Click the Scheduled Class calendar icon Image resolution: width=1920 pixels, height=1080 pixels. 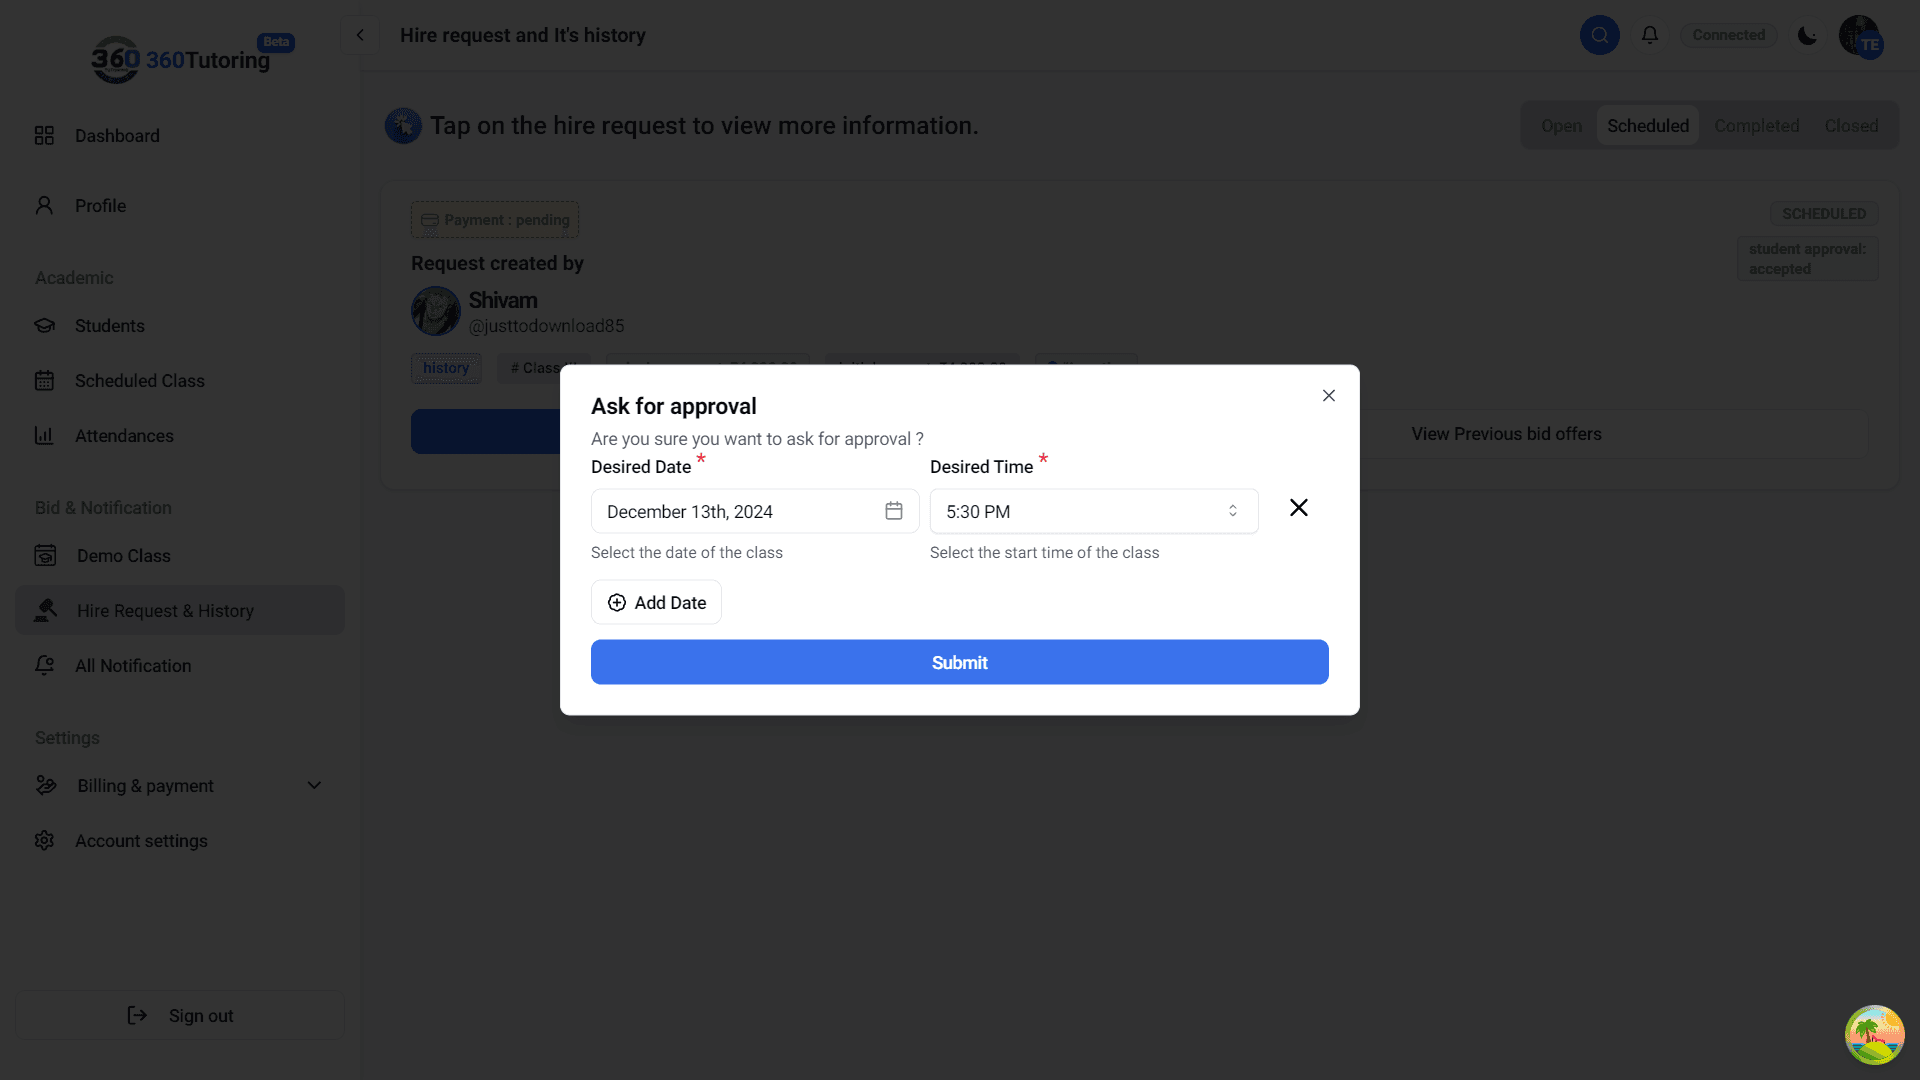coord(44,380)
